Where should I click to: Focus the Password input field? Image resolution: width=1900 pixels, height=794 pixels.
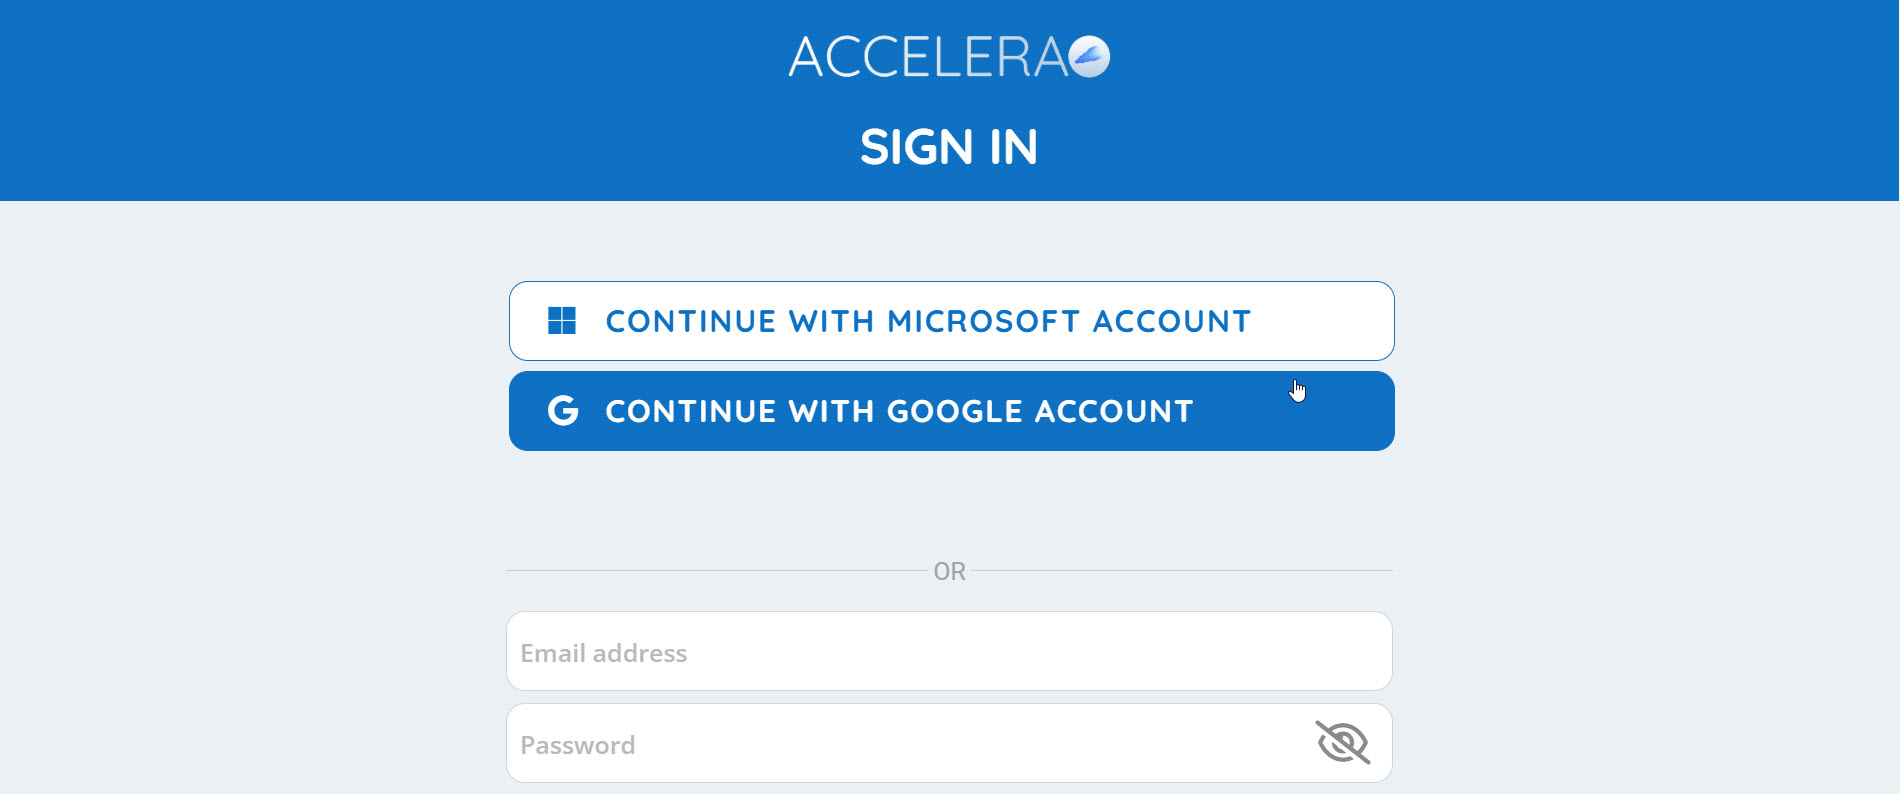[900, 744]
